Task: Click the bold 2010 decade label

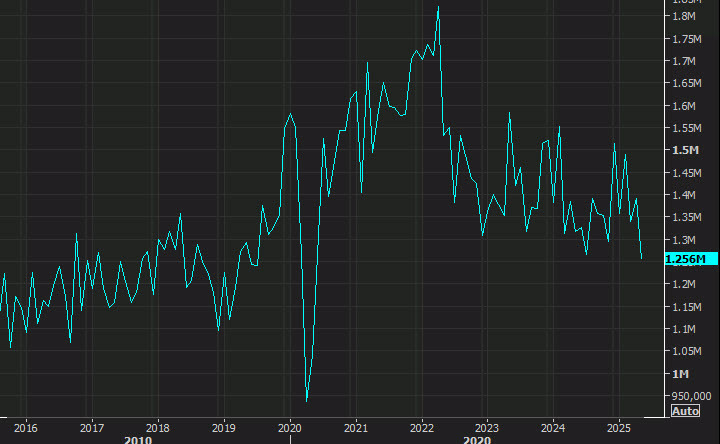Action: [x=138, y=439]
